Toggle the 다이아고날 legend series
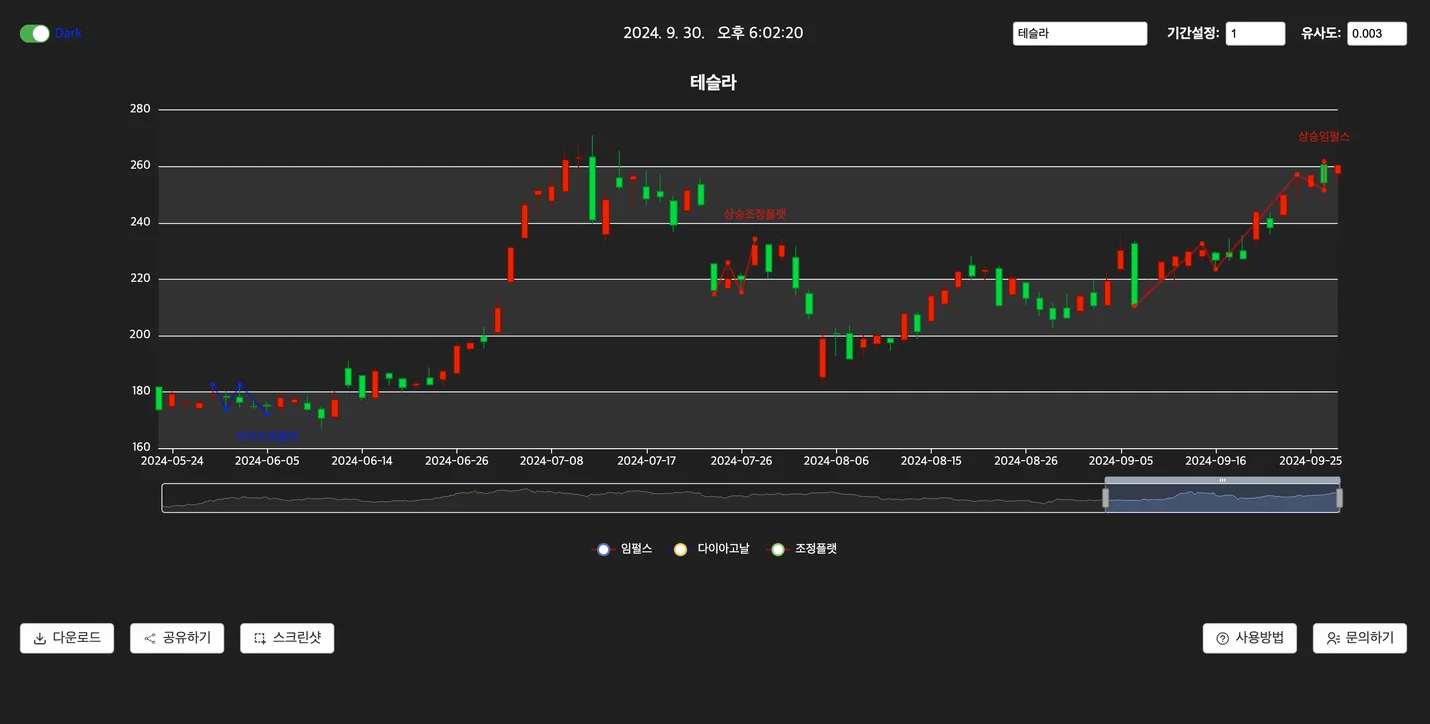 pos(709,549)
